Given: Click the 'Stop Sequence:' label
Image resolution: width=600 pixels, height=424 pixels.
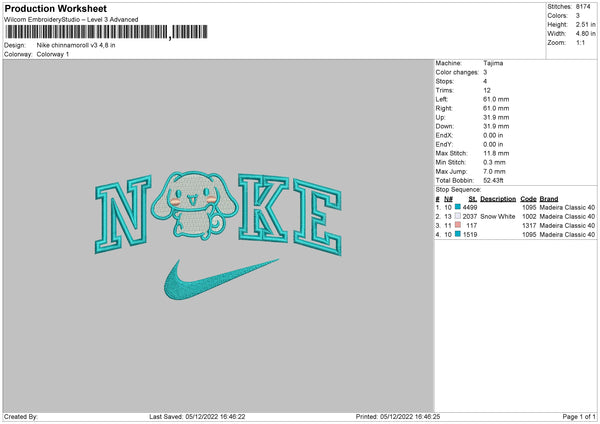Looking at the screenshot, I should [x=458, y=190].
